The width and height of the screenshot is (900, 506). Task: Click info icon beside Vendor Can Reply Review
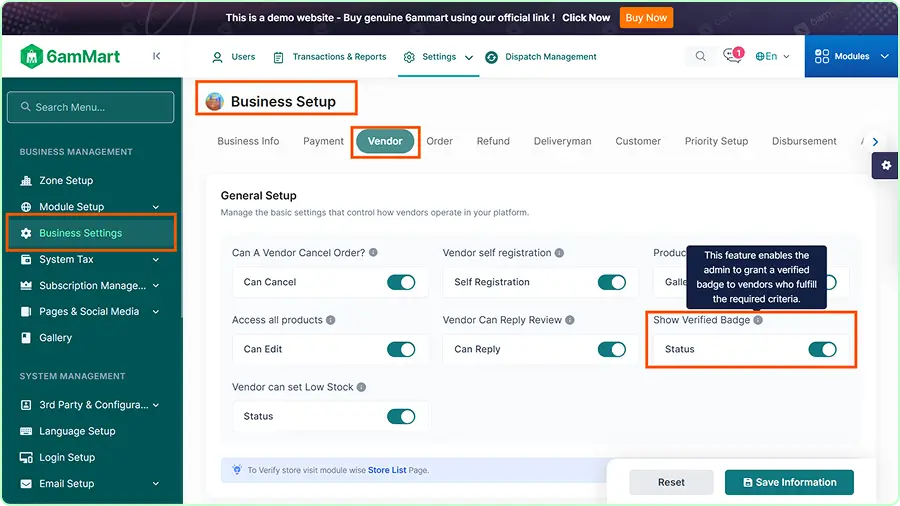click(x=569, y=320)
